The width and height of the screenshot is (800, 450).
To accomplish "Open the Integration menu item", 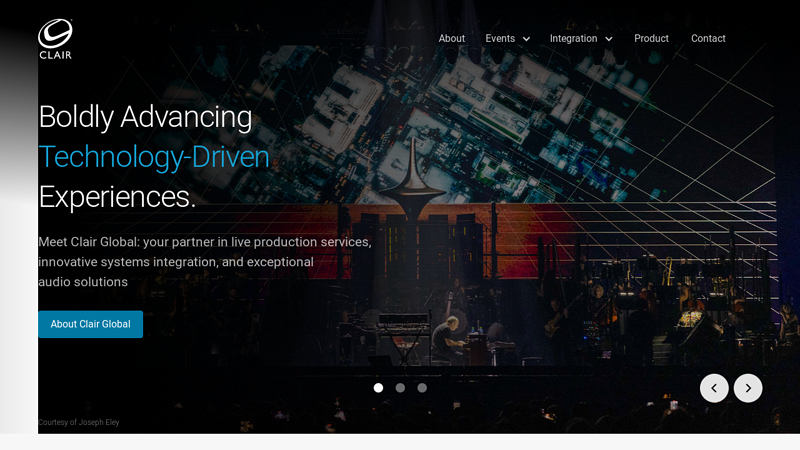I will coord(573,38).
